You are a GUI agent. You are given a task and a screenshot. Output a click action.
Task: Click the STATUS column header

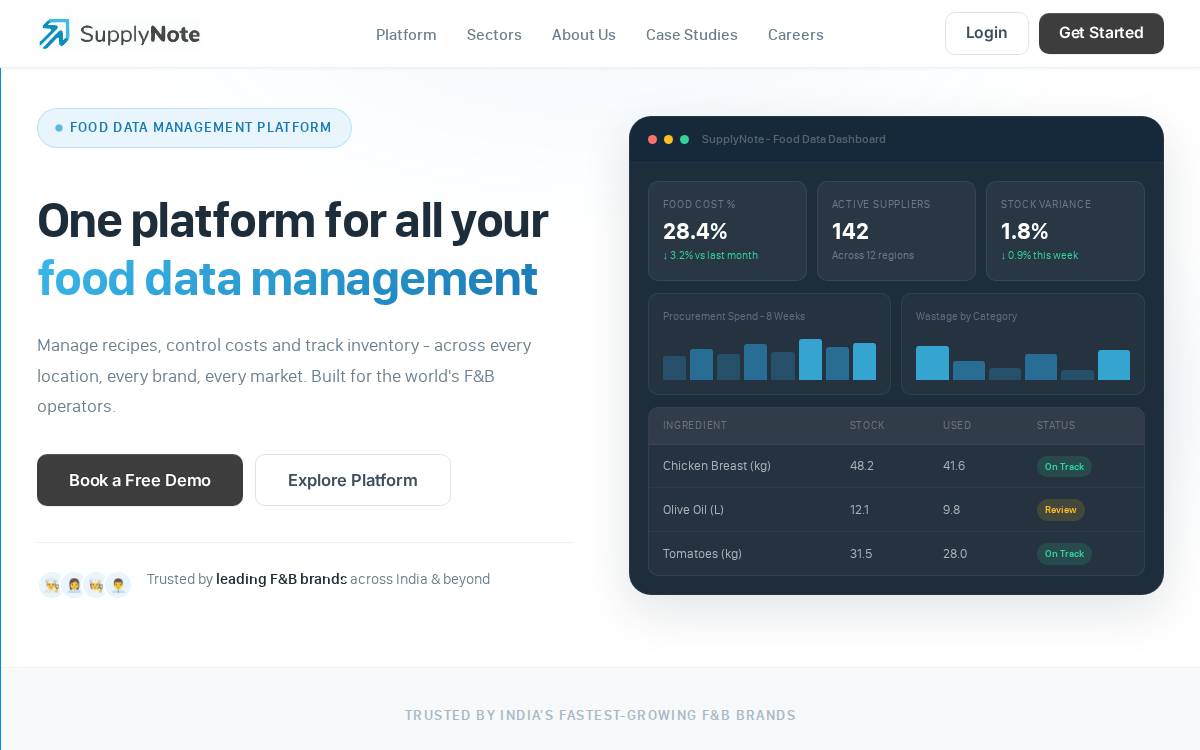coord(1056,425)
